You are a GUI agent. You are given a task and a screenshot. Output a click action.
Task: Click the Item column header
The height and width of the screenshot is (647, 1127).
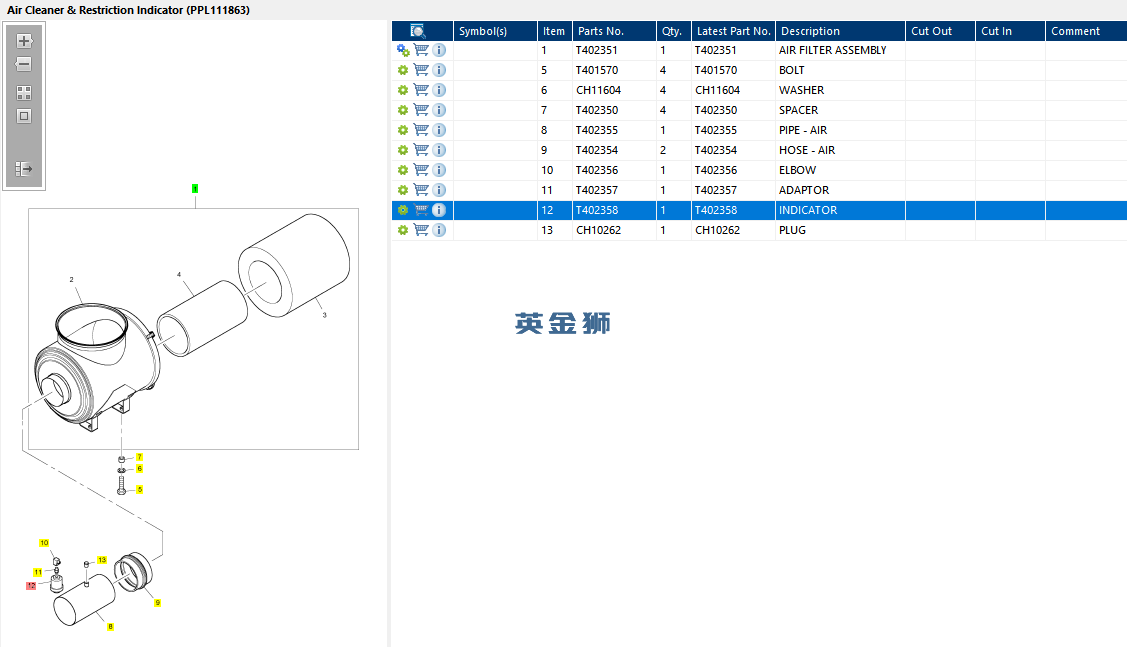pyautogui.click(x=554, y=31)
